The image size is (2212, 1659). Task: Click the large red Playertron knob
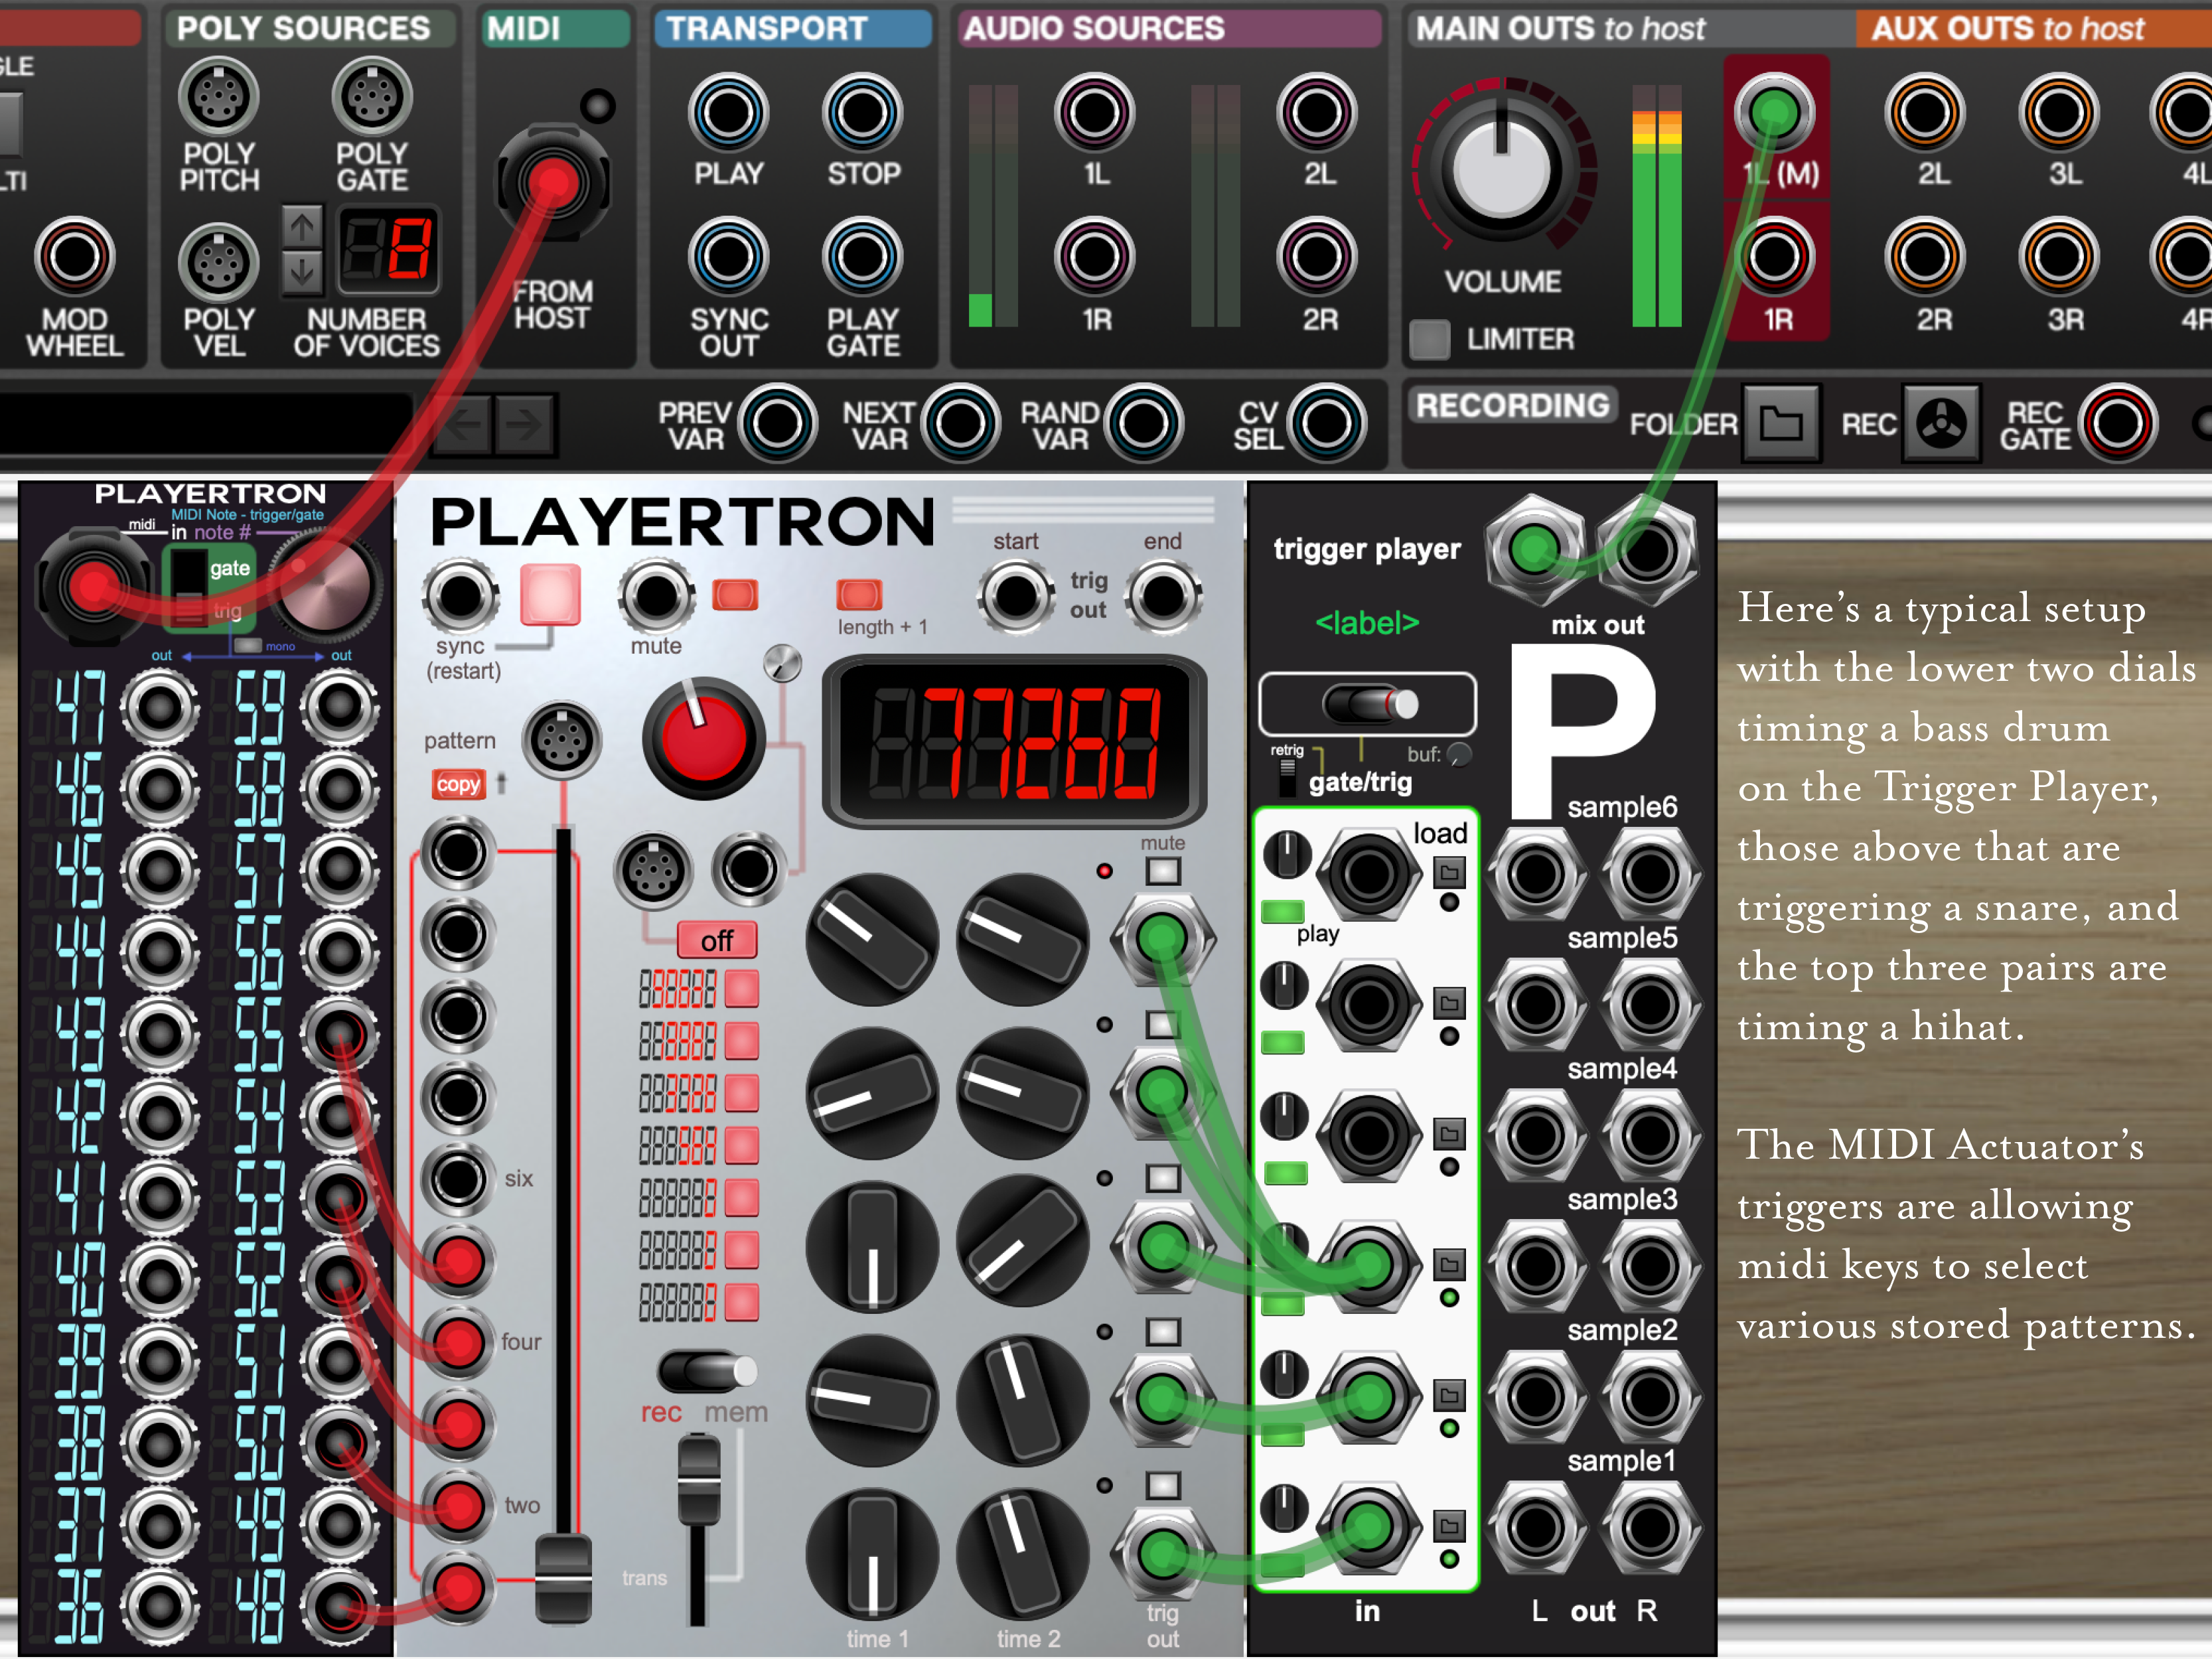click(x=703, y=739)
